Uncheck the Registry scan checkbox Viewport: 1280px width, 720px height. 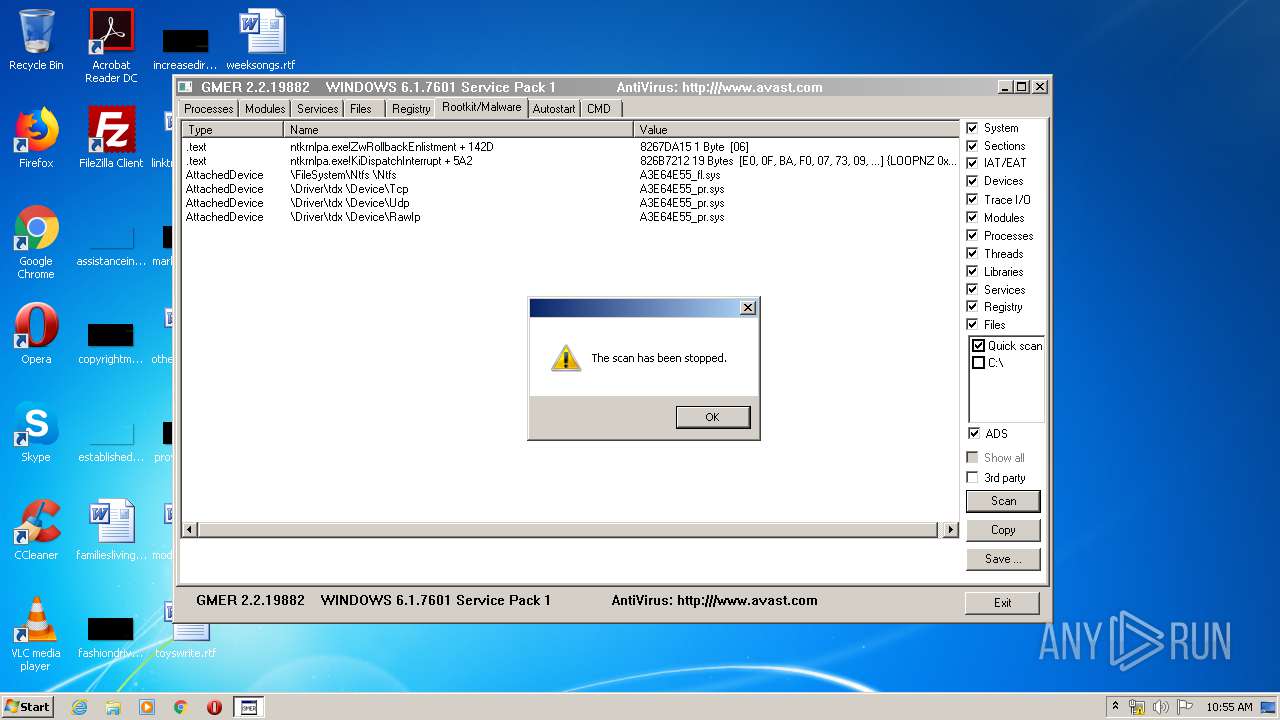pyautogui.click(x=972, y=307)
